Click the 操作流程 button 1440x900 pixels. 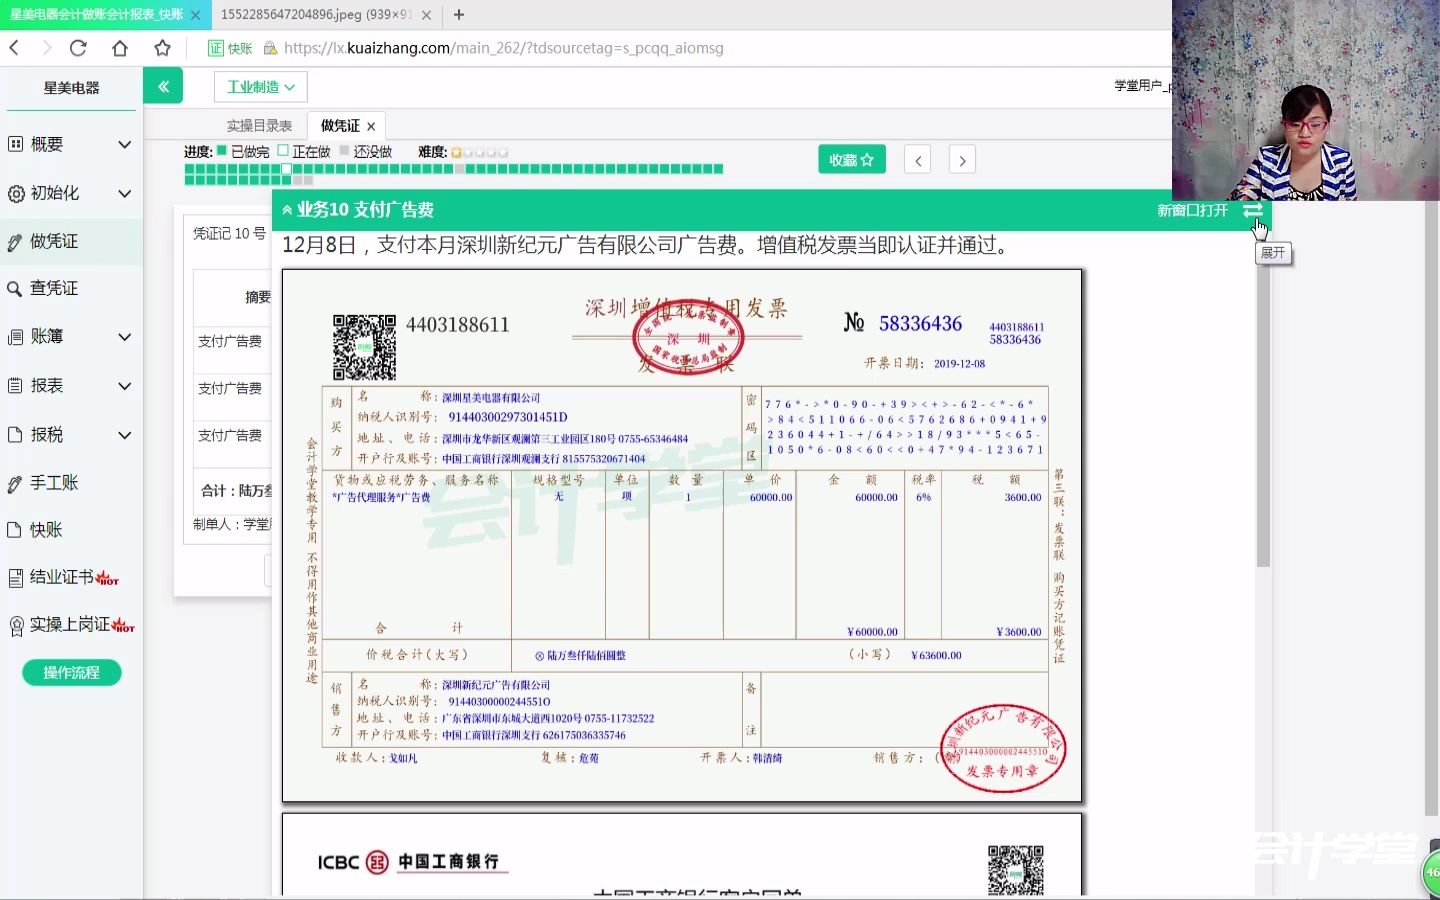point(71,672)
